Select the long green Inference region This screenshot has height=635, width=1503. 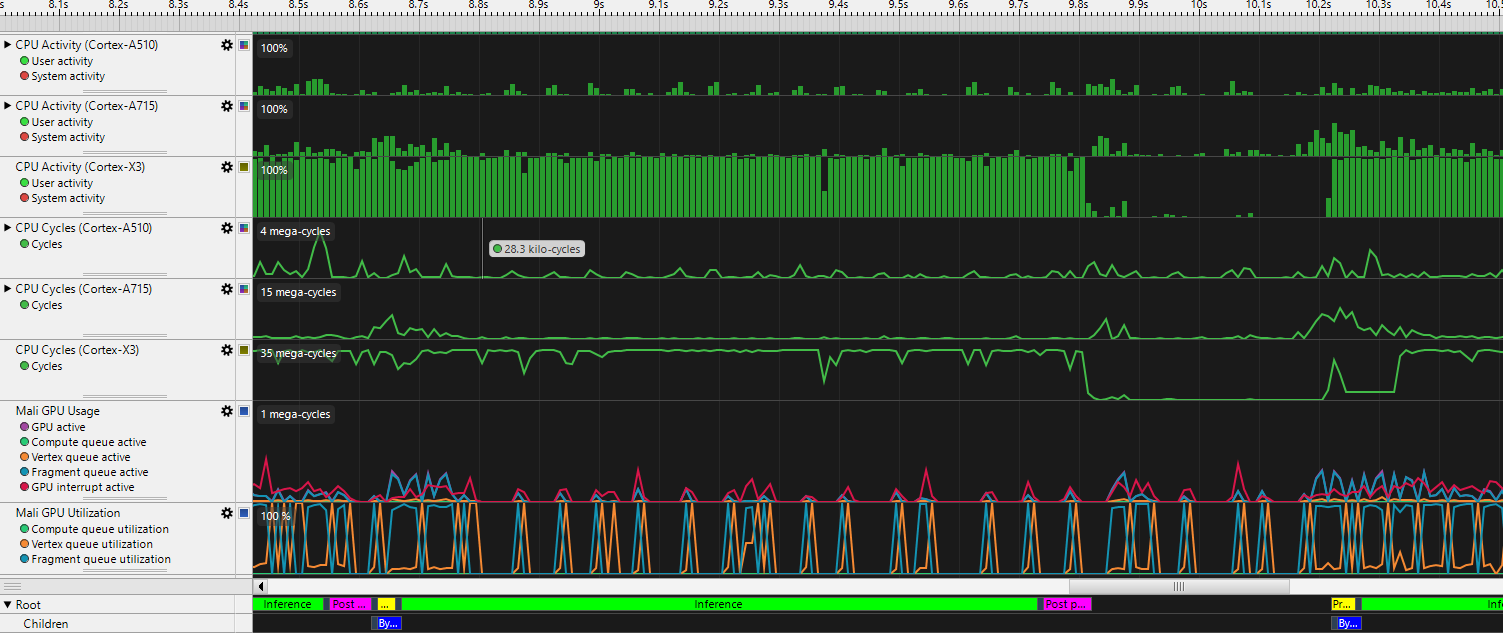tap(718, 604)
